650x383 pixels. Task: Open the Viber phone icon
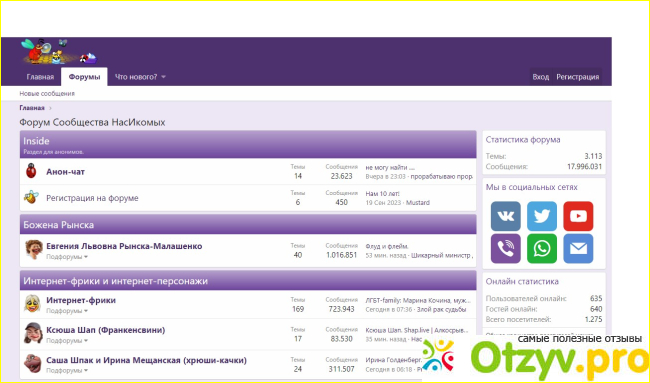(x=505, y=249)
